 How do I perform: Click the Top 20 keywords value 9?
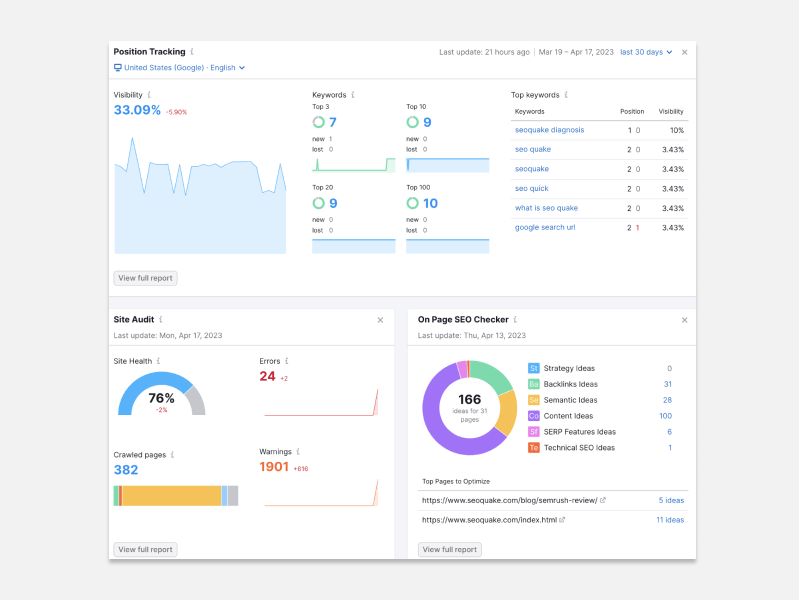coord(333,203)
